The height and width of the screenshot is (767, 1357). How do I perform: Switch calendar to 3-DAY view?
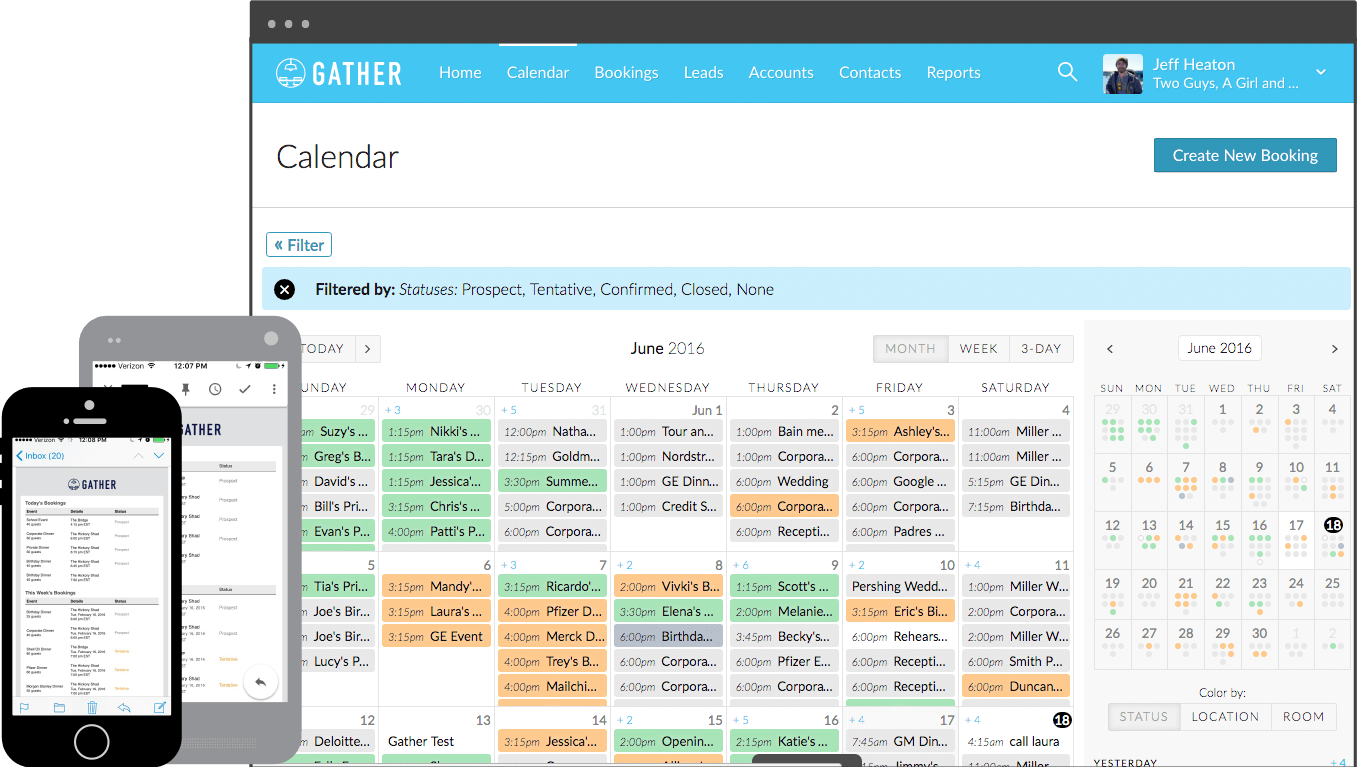click(x=1040, y=348)
